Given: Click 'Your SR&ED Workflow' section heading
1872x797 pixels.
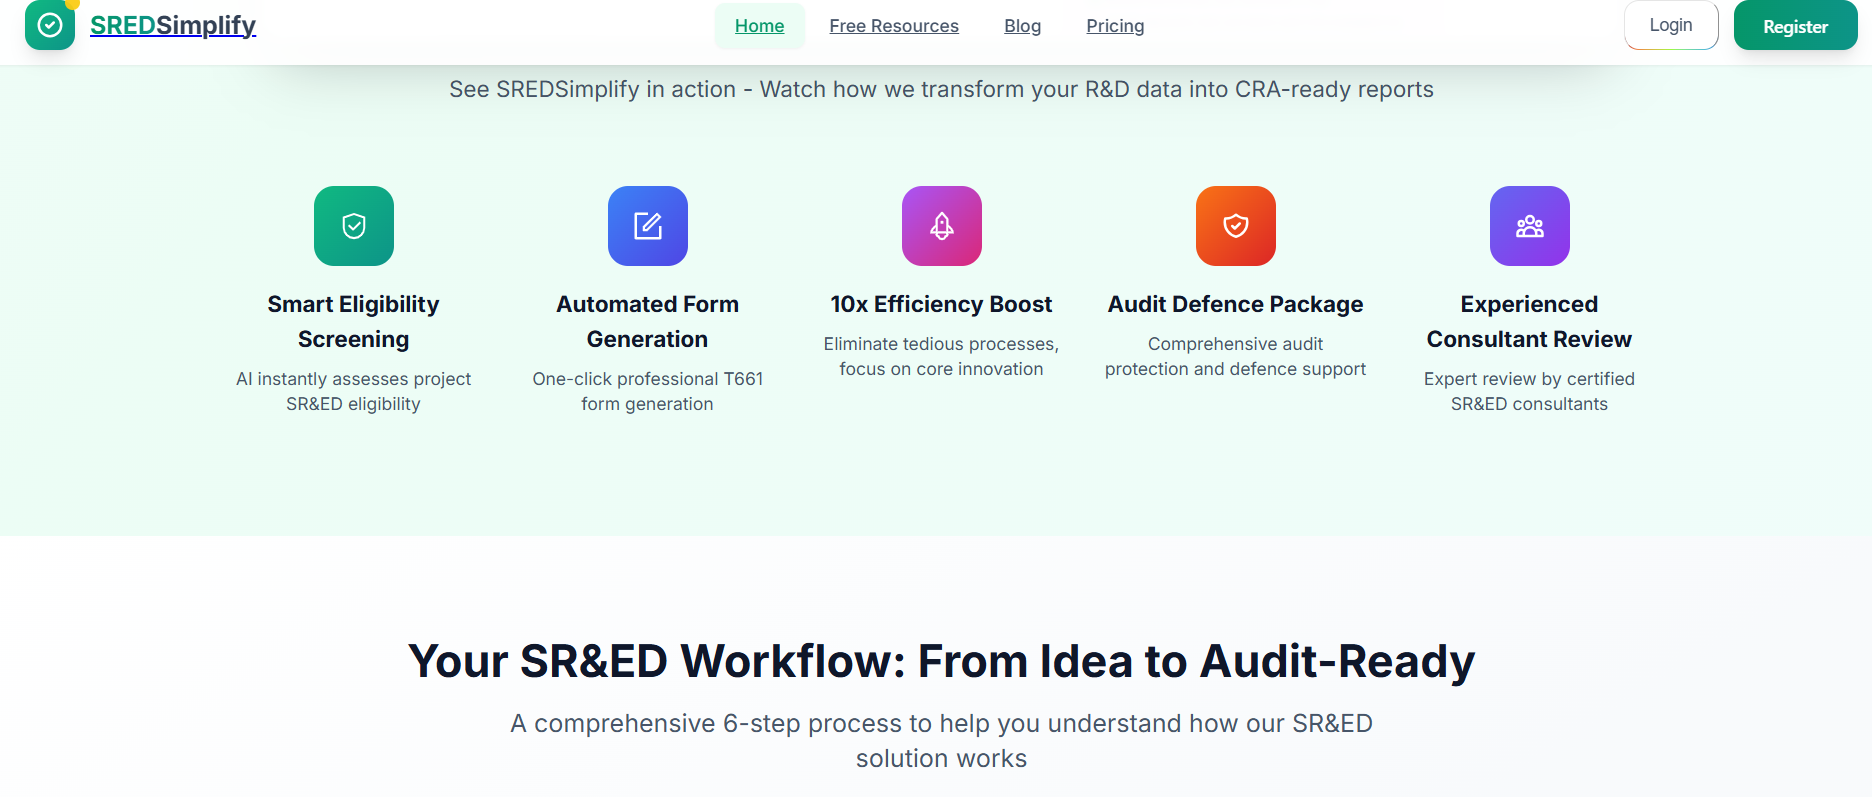Looking at the screenshot, I should [941, 661].
